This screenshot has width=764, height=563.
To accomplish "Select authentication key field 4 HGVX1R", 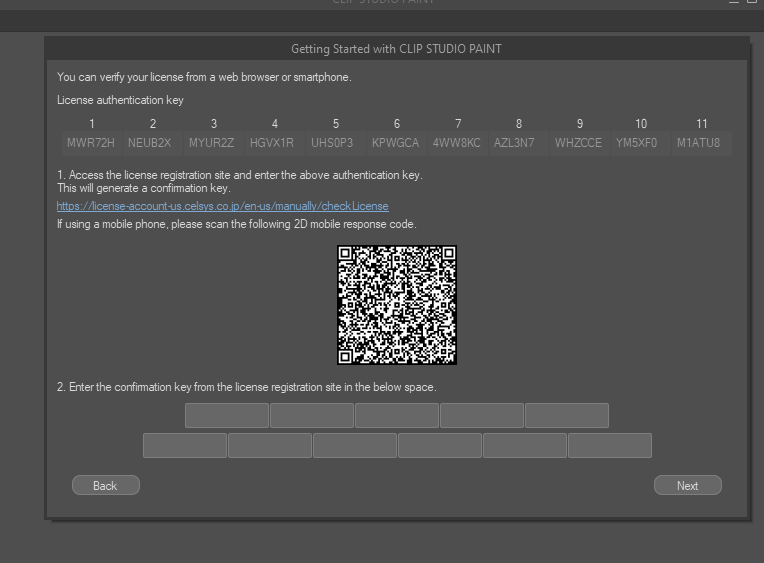I will (x=274, y=143).
